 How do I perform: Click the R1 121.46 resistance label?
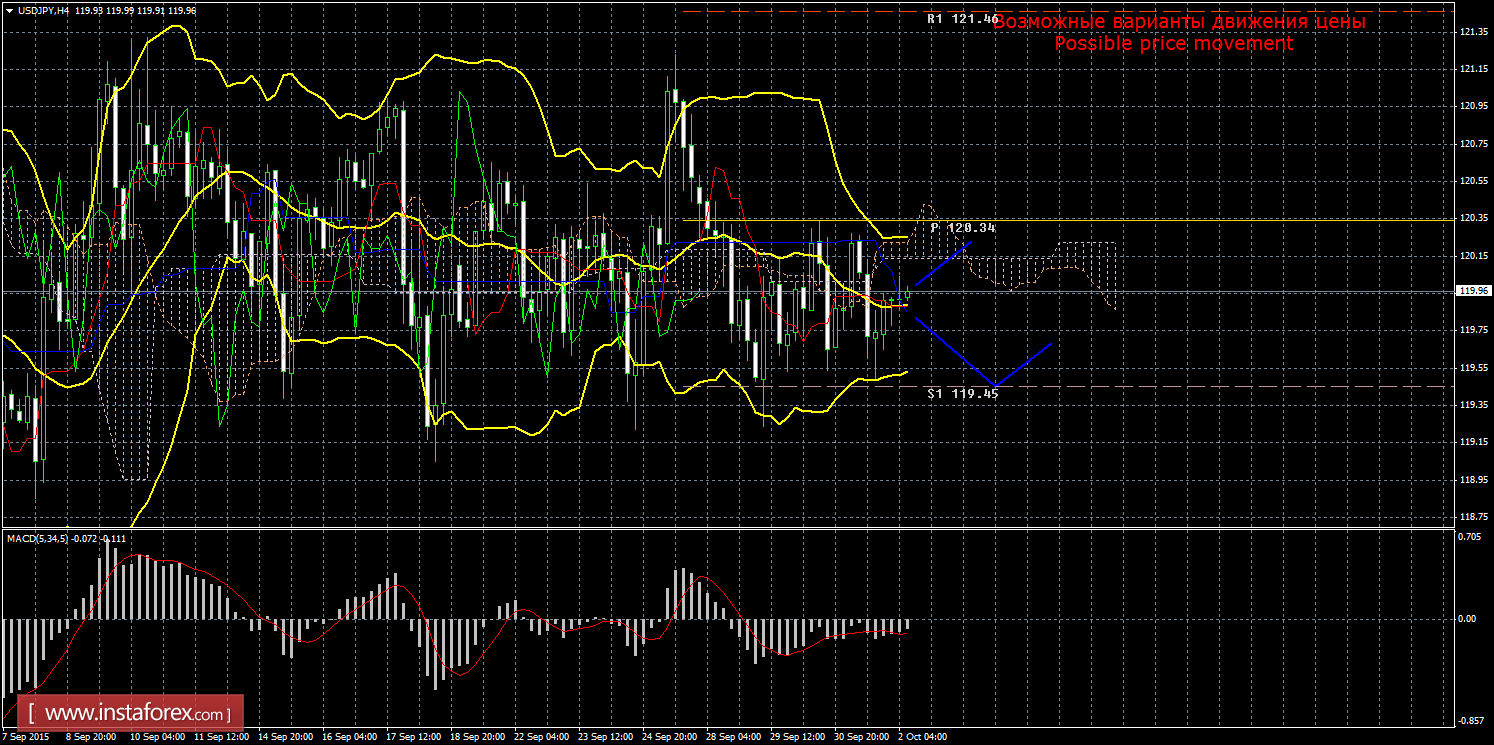click(x=961, y=19)
